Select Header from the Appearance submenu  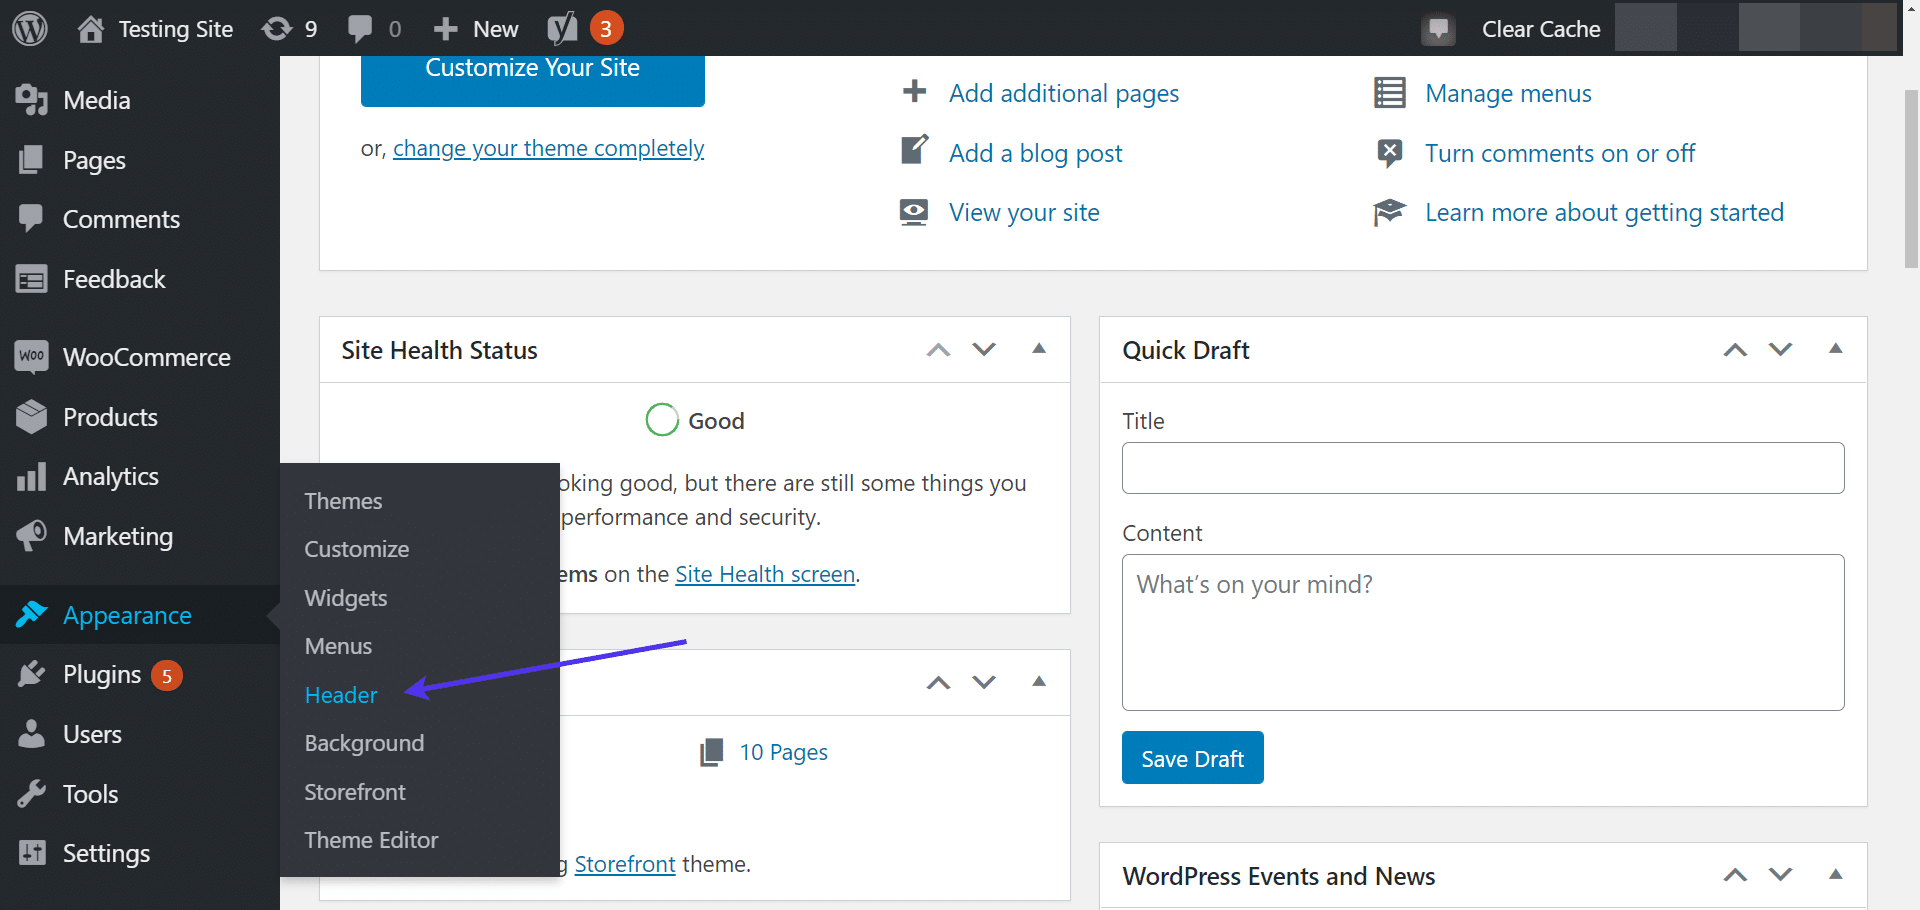pyautogui.click(x=340, y=694)
